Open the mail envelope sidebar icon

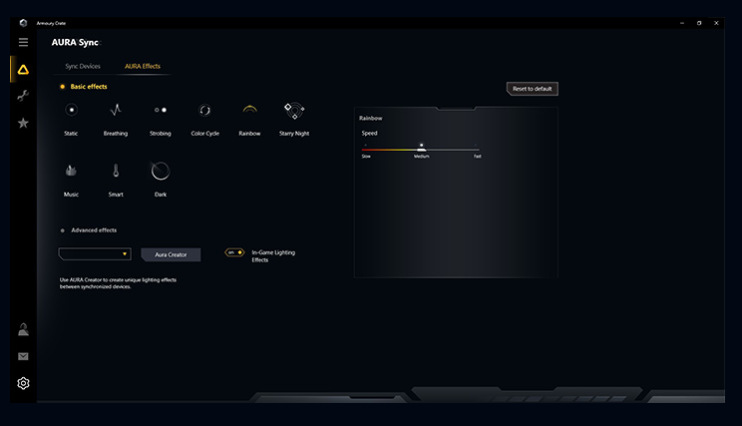[23, 356]
